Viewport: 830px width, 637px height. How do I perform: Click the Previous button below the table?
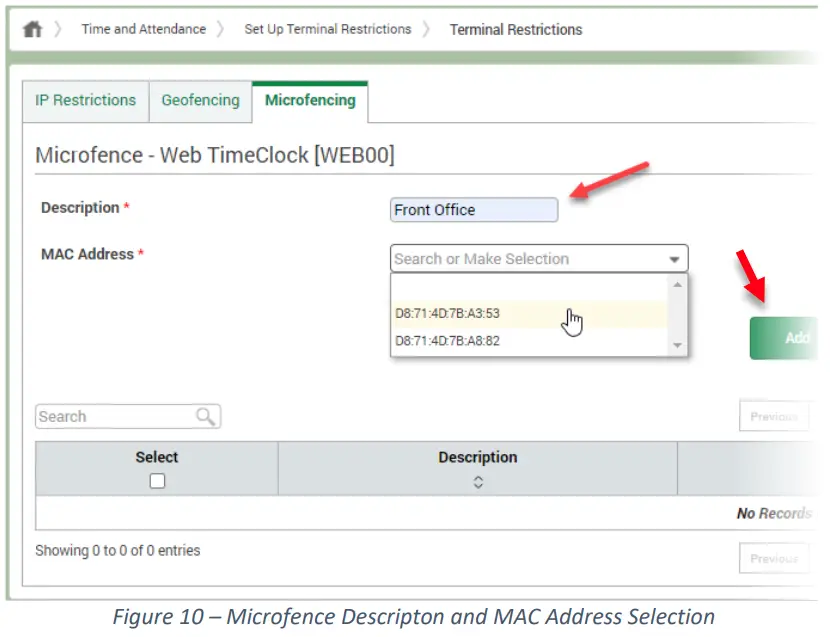pos(774,558)
